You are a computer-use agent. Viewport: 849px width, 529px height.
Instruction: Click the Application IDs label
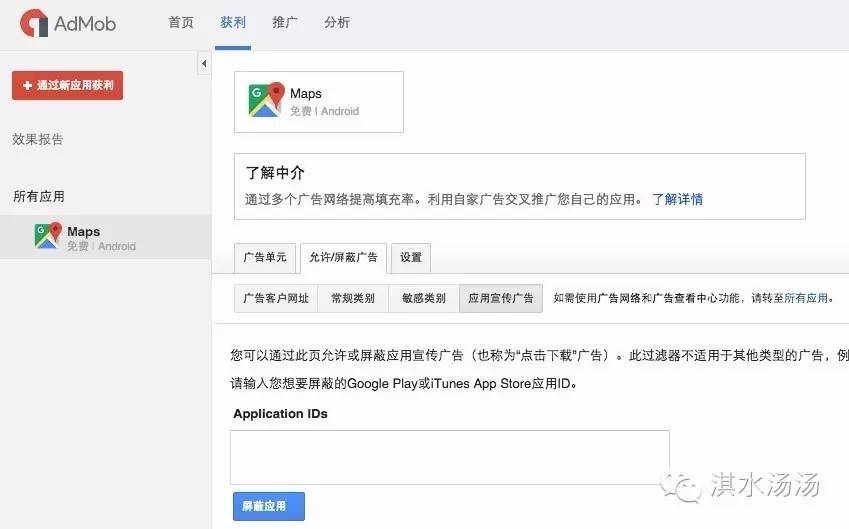(280, 414)
